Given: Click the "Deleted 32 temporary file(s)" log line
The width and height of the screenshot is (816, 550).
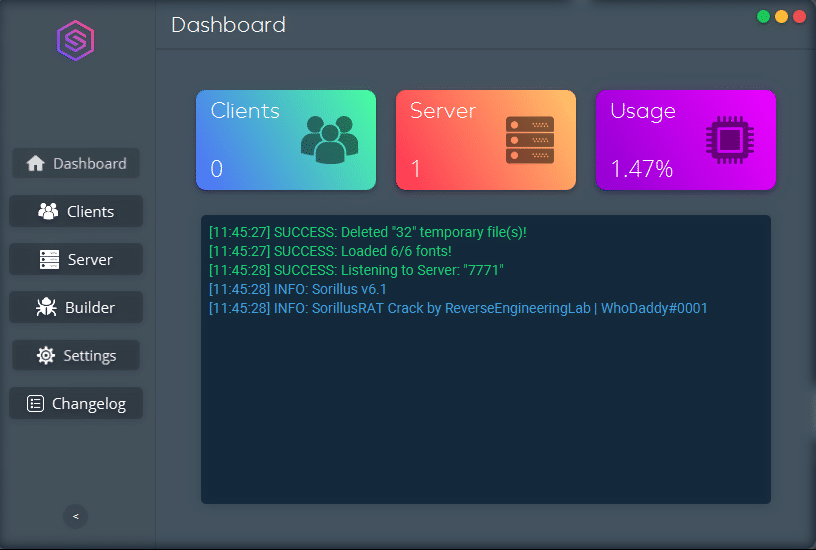Looking at the screenshot, I should pyautogui.click(x=367, y=232).
